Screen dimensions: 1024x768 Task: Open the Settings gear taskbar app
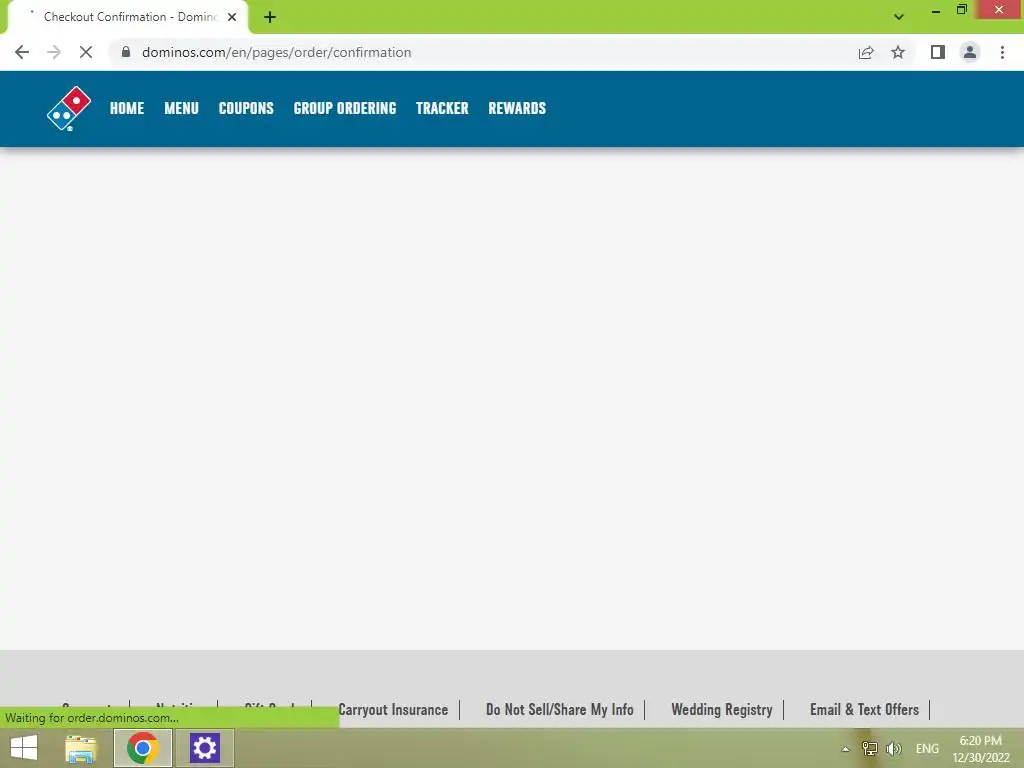204,748
